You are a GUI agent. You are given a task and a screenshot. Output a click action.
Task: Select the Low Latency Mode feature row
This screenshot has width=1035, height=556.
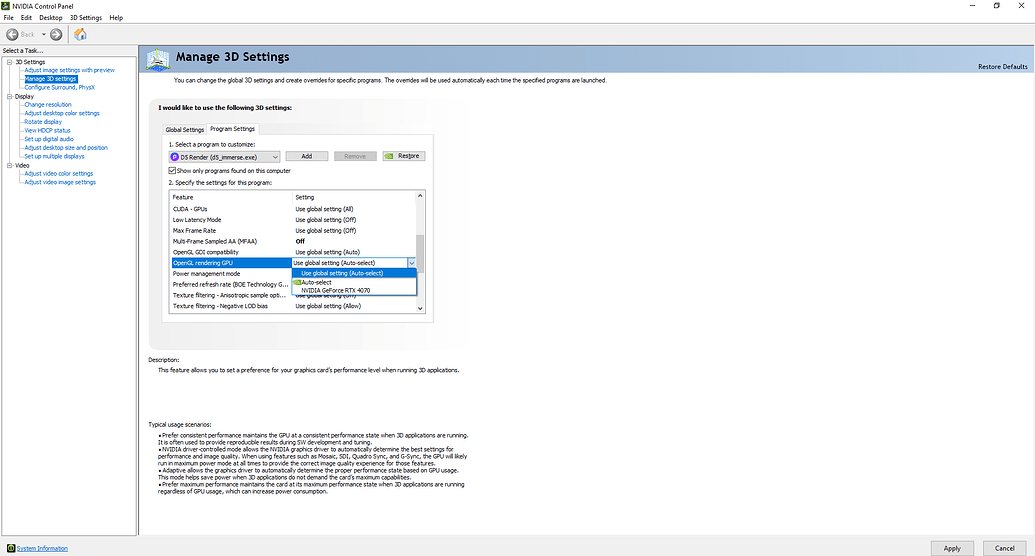[x=292, y=220]
